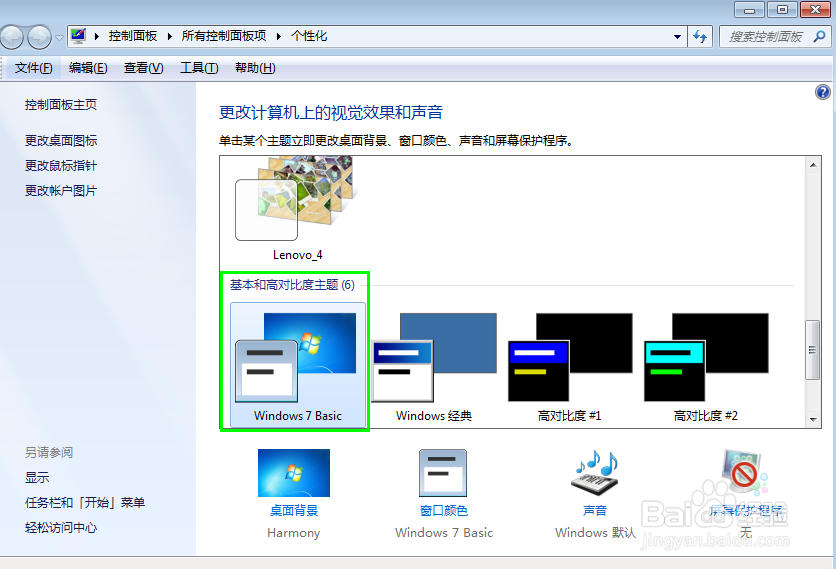Click the 基本和高对比度主题 (6) group header
The width and height of the screenshot is (836, 569).
coord(292,285)
